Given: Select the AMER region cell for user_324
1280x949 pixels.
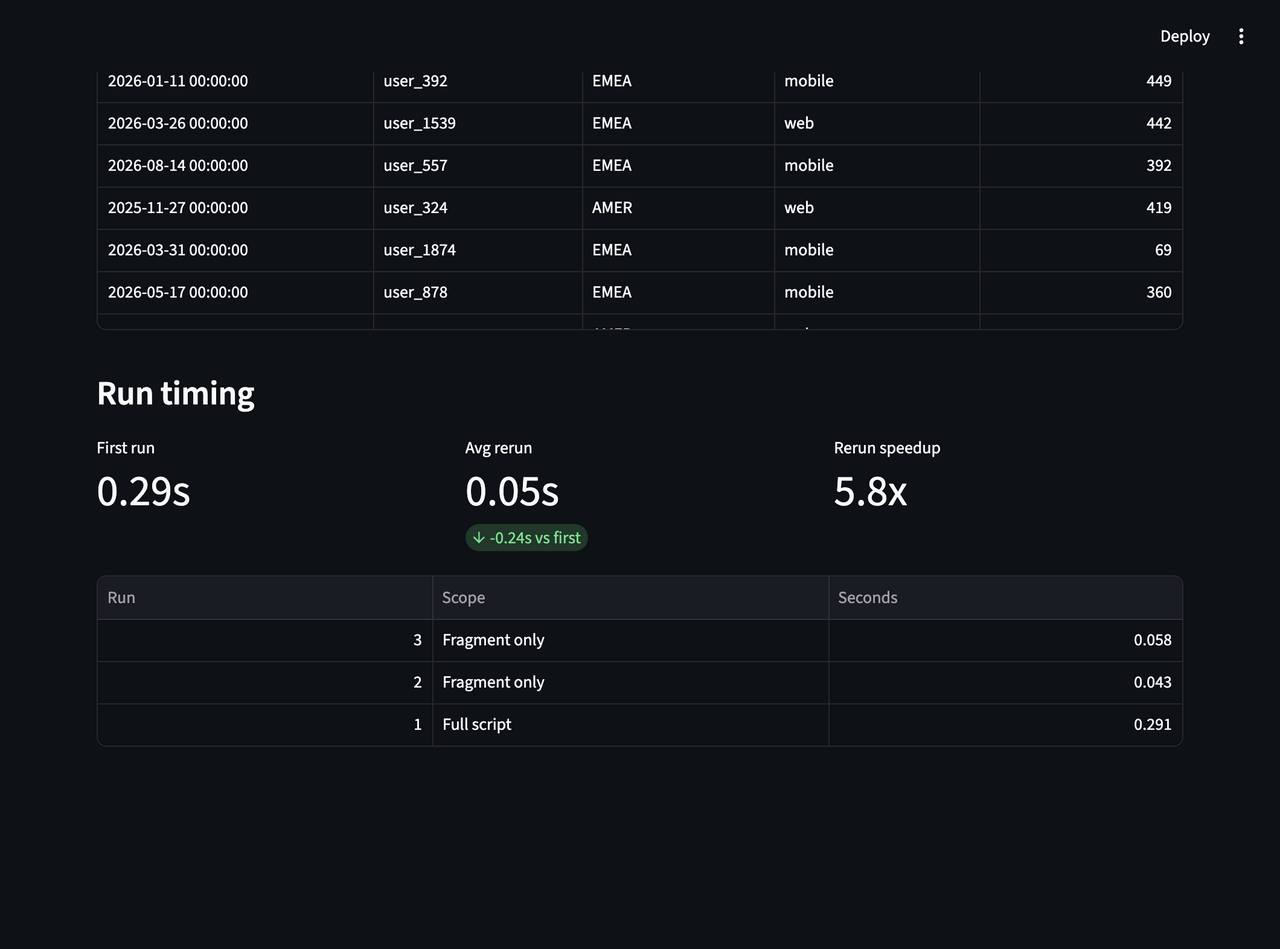Looking at the screenshot, I should 678,208.
